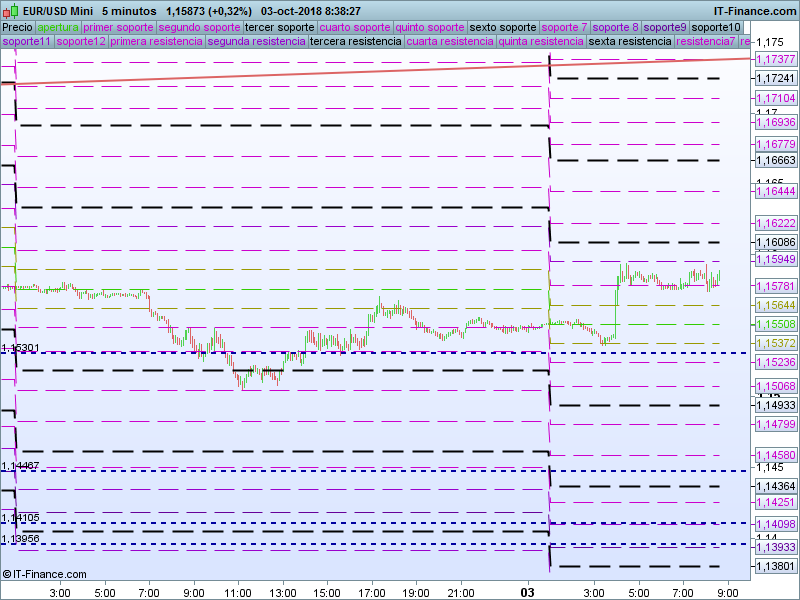
Task: Select the Precio legend label
Action: point(17,27)
